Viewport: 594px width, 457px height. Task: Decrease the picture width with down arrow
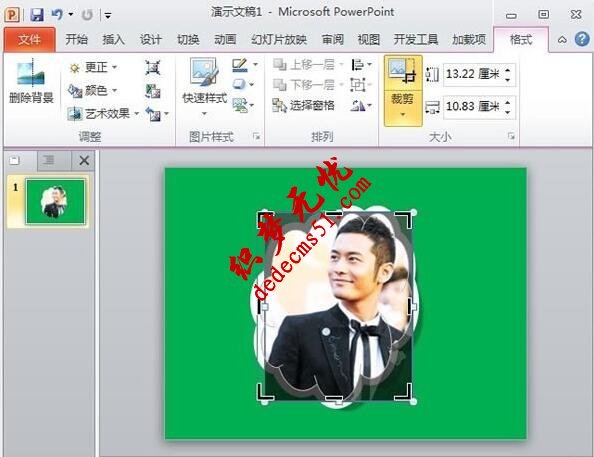point(508,112)
